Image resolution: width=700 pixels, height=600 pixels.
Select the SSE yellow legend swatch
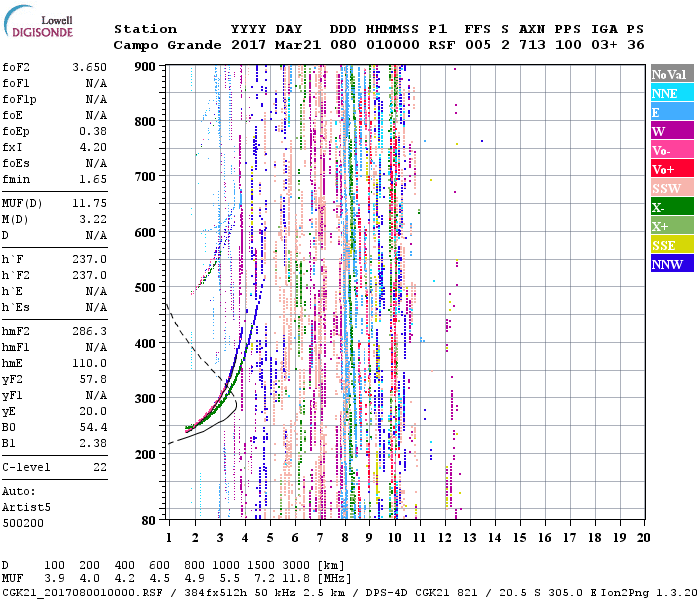tap(672, 245)
